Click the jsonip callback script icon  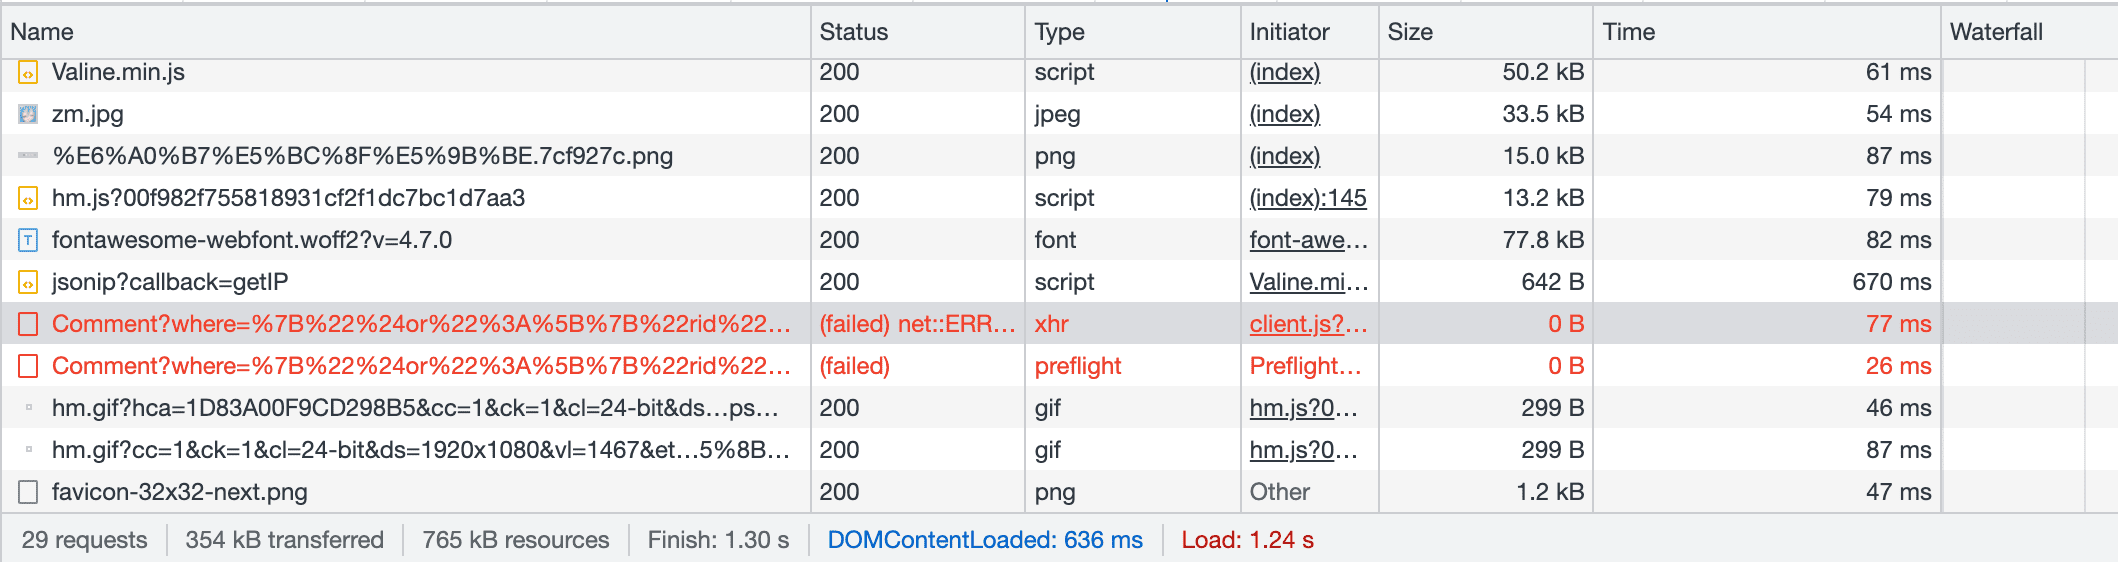point(28,282)
